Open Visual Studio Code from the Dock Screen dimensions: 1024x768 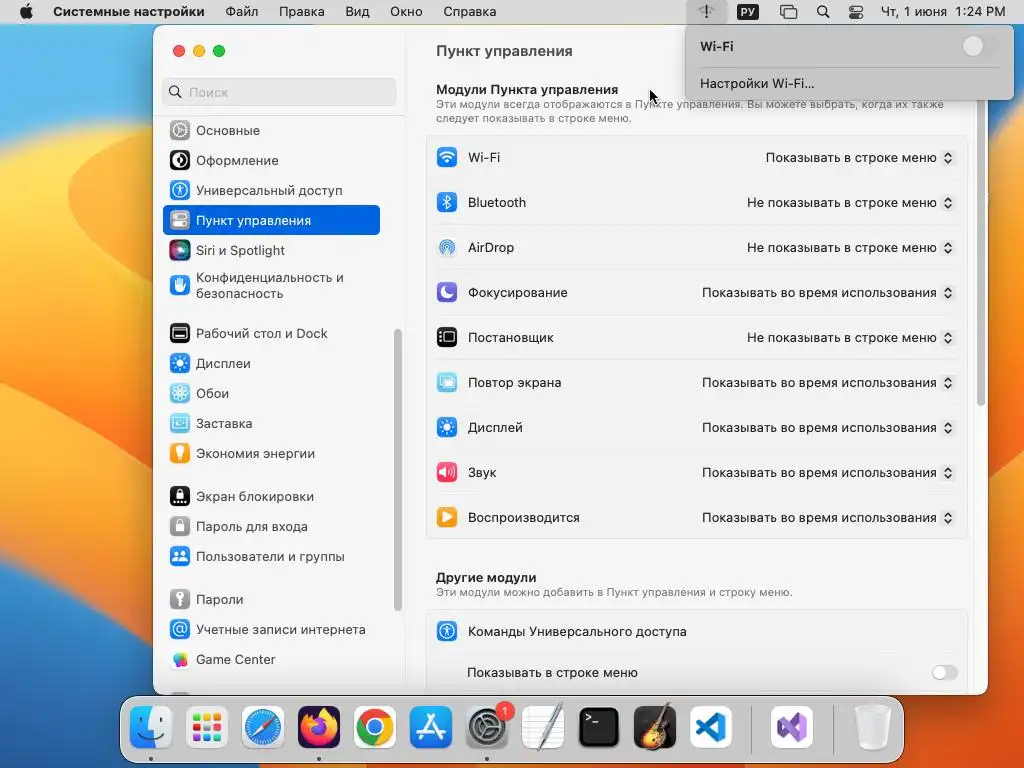711,727
